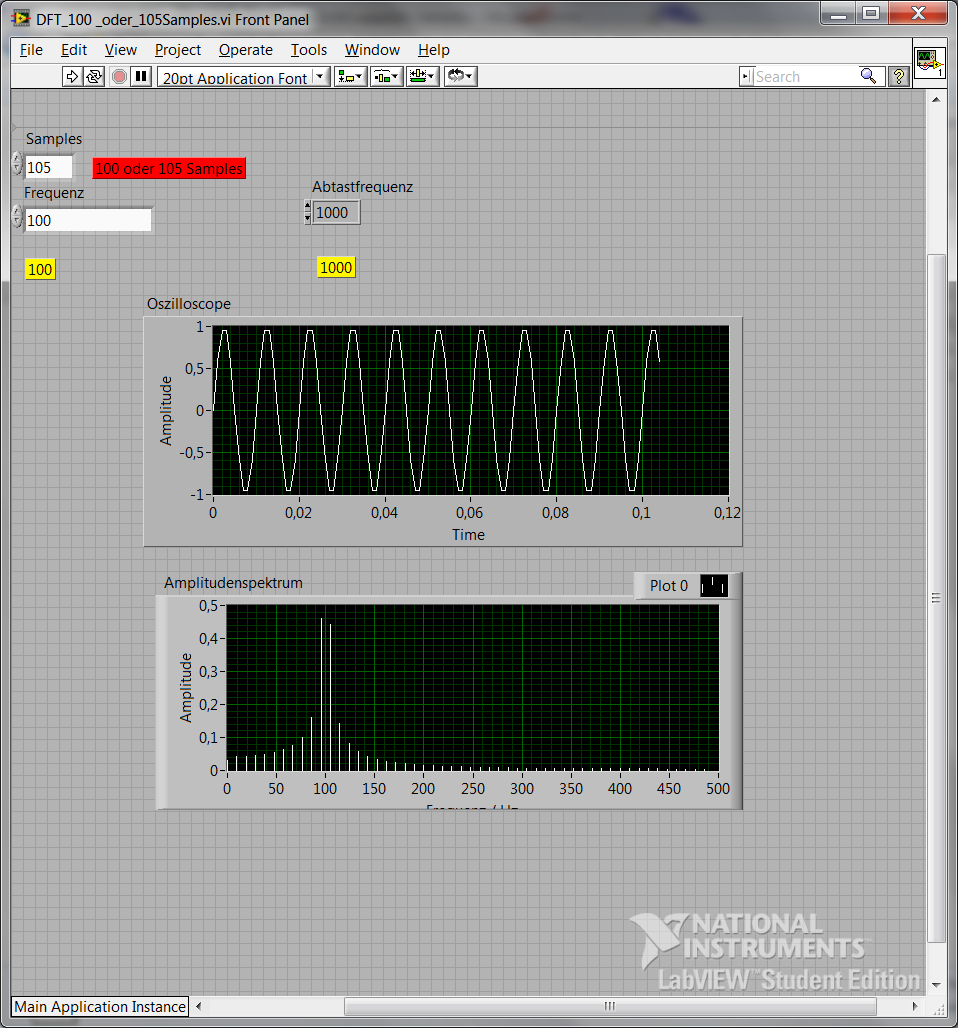Open the Align Objects tool
Screen dimensions: 958x1028
coord(350,76)
